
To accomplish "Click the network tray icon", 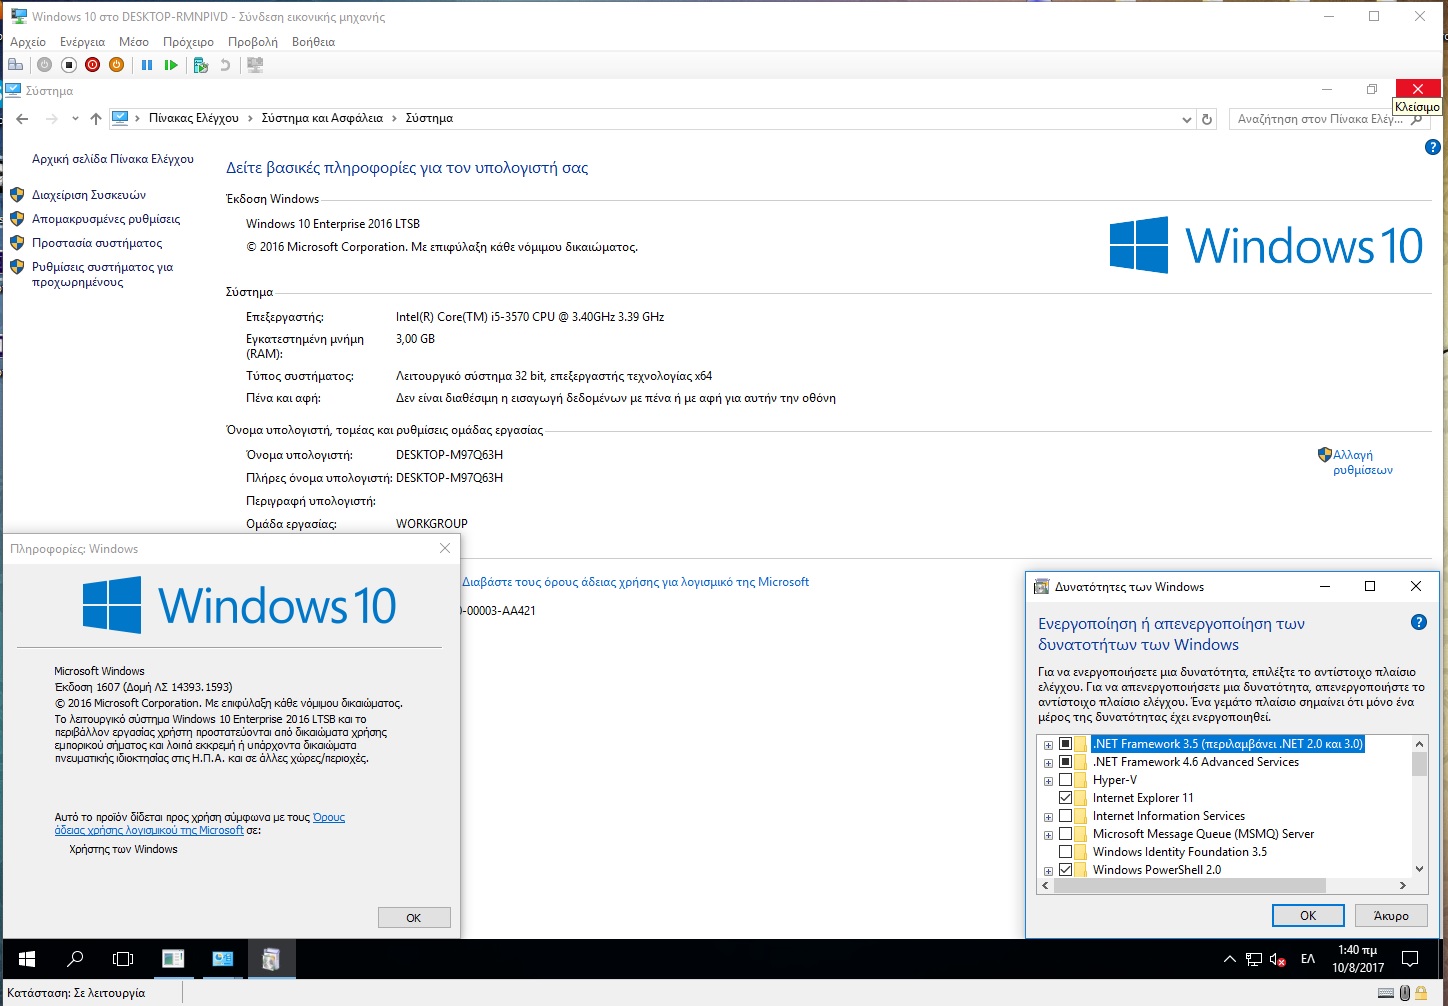I will 1254,960.
